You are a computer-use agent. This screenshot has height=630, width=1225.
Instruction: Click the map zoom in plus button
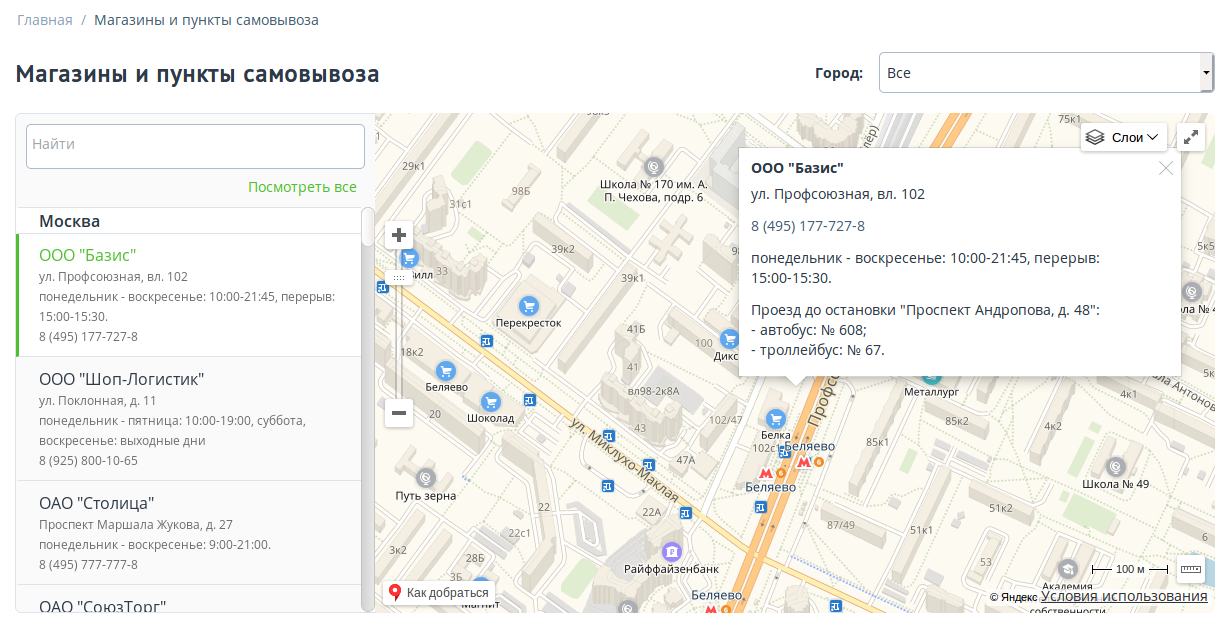coord(399,235)
